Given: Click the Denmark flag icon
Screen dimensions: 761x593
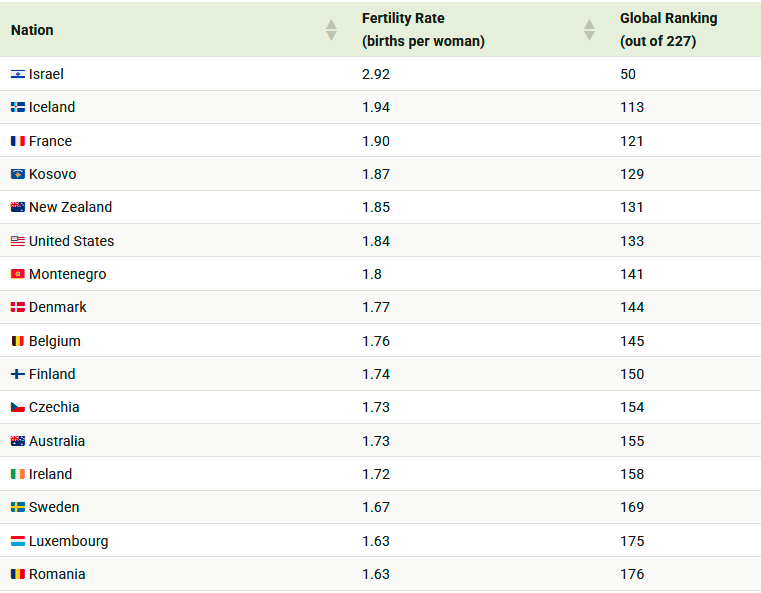Looking at the screenshot, I should tap(18, 308).
